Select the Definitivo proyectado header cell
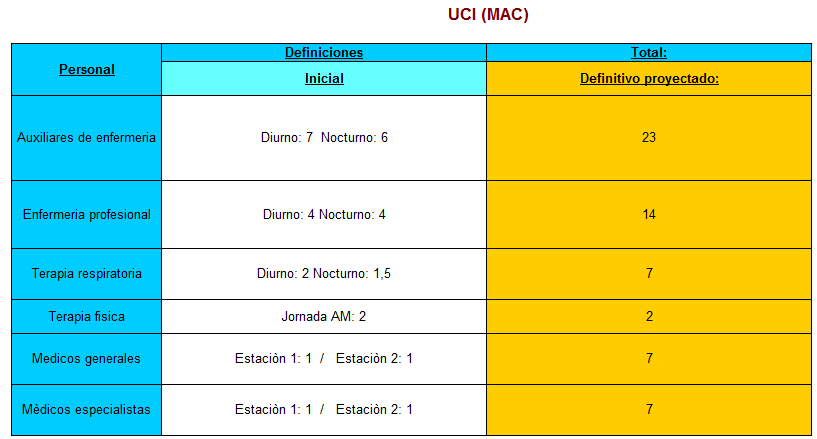 tap(648, 78)
